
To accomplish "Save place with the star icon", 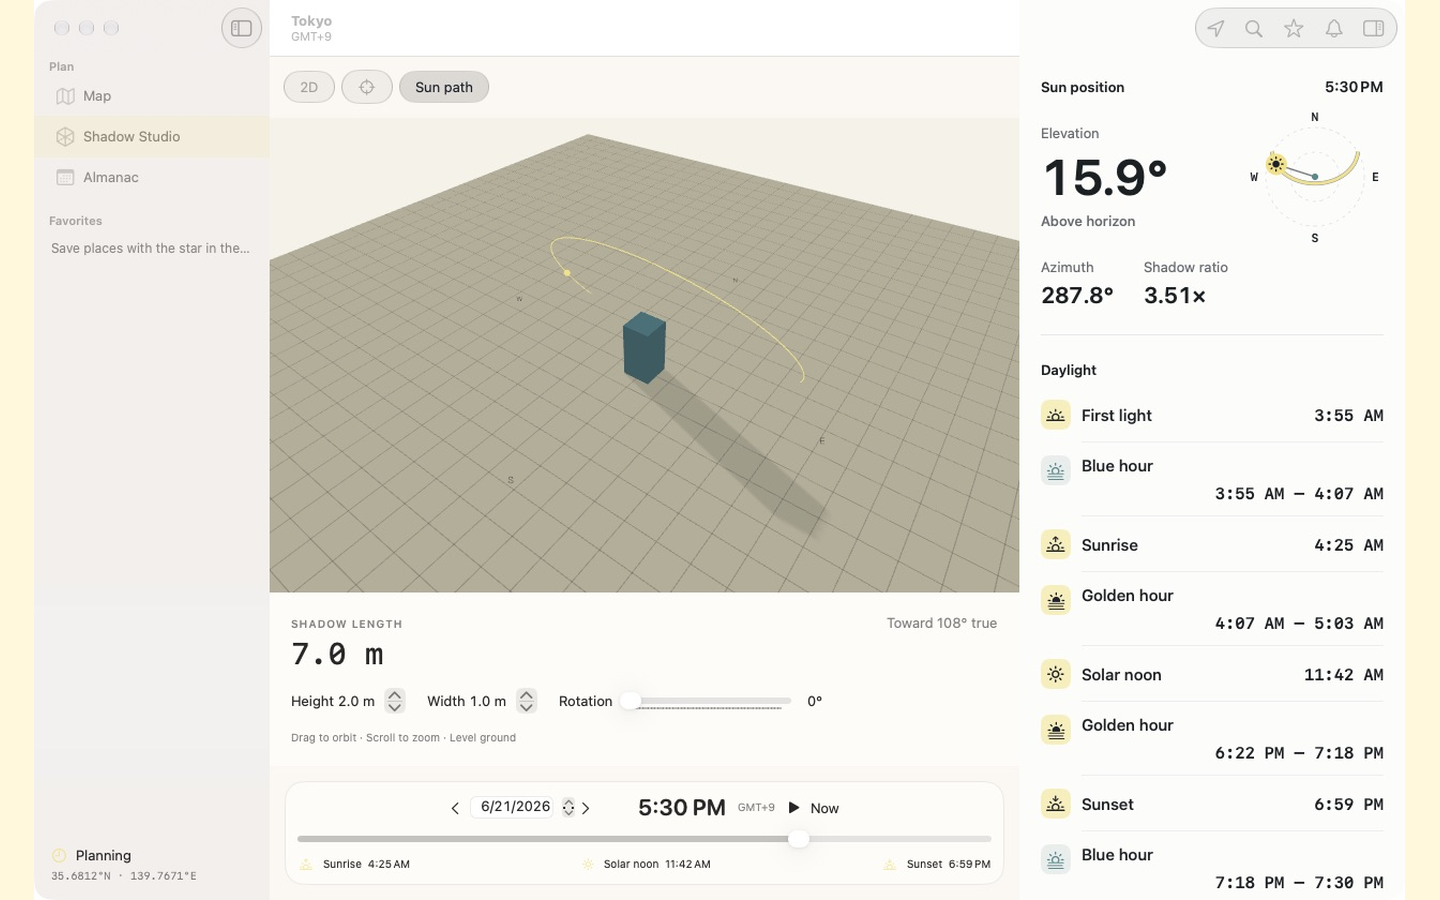I will point(1294,28).
